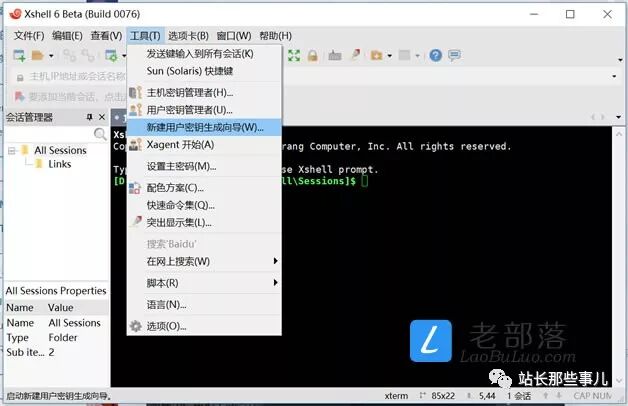Viewport: 628px width, 406px height.
Task: Expand the 在网上搜索(W) submenu
Action: (204, 261)
